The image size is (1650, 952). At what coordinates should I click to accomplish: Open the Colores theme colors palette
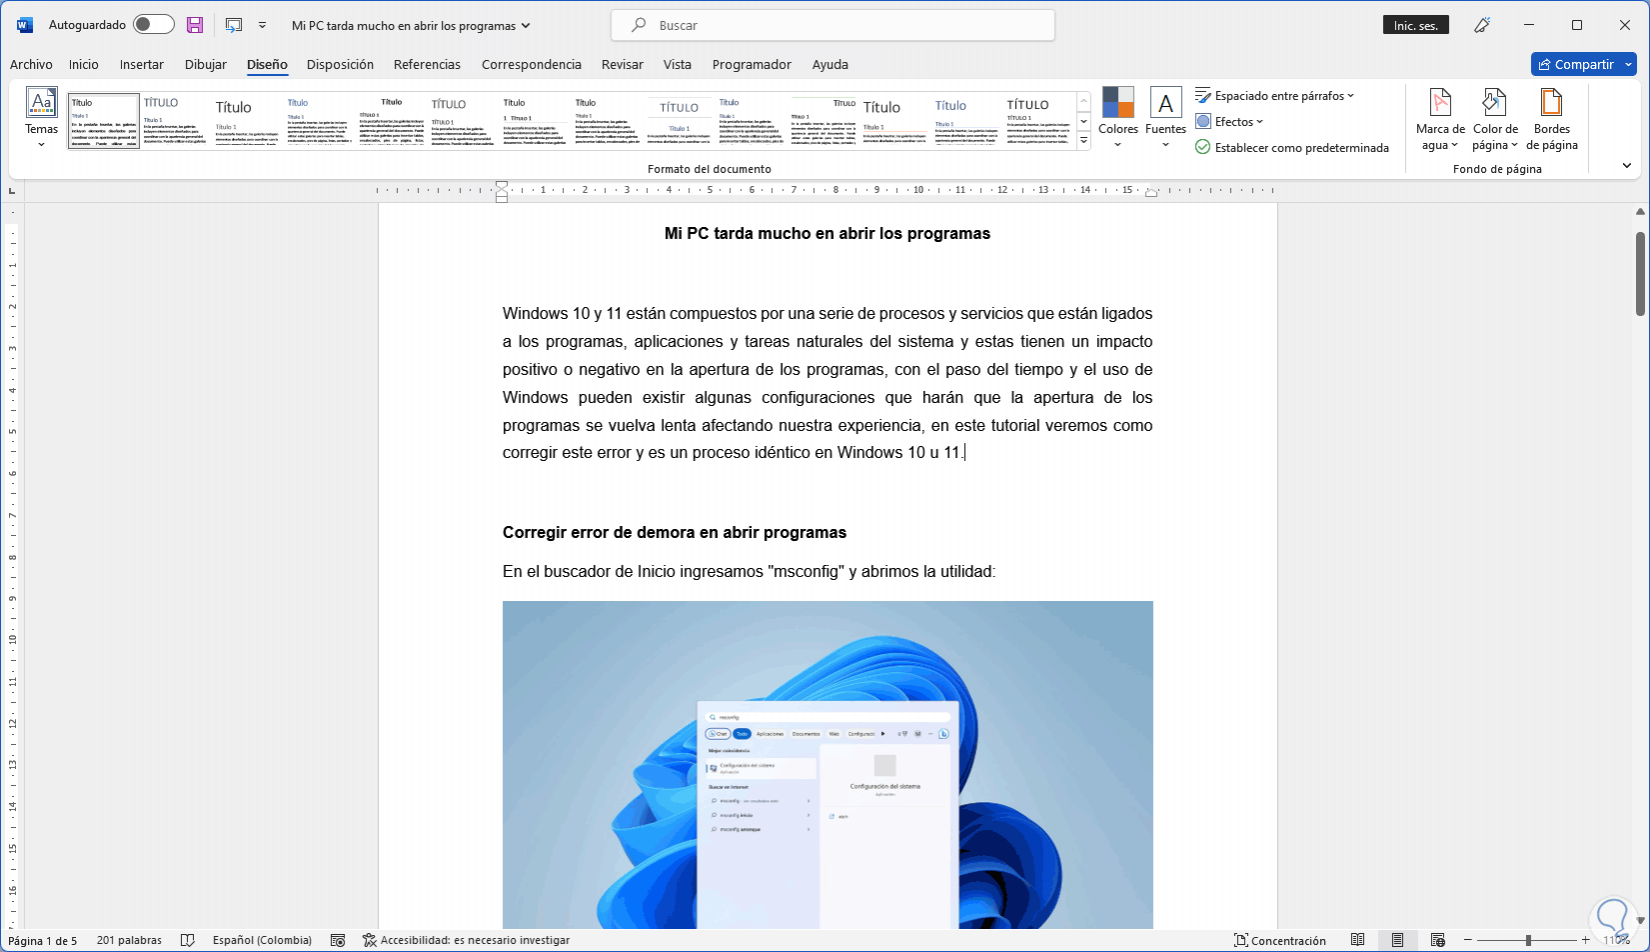1118,118
